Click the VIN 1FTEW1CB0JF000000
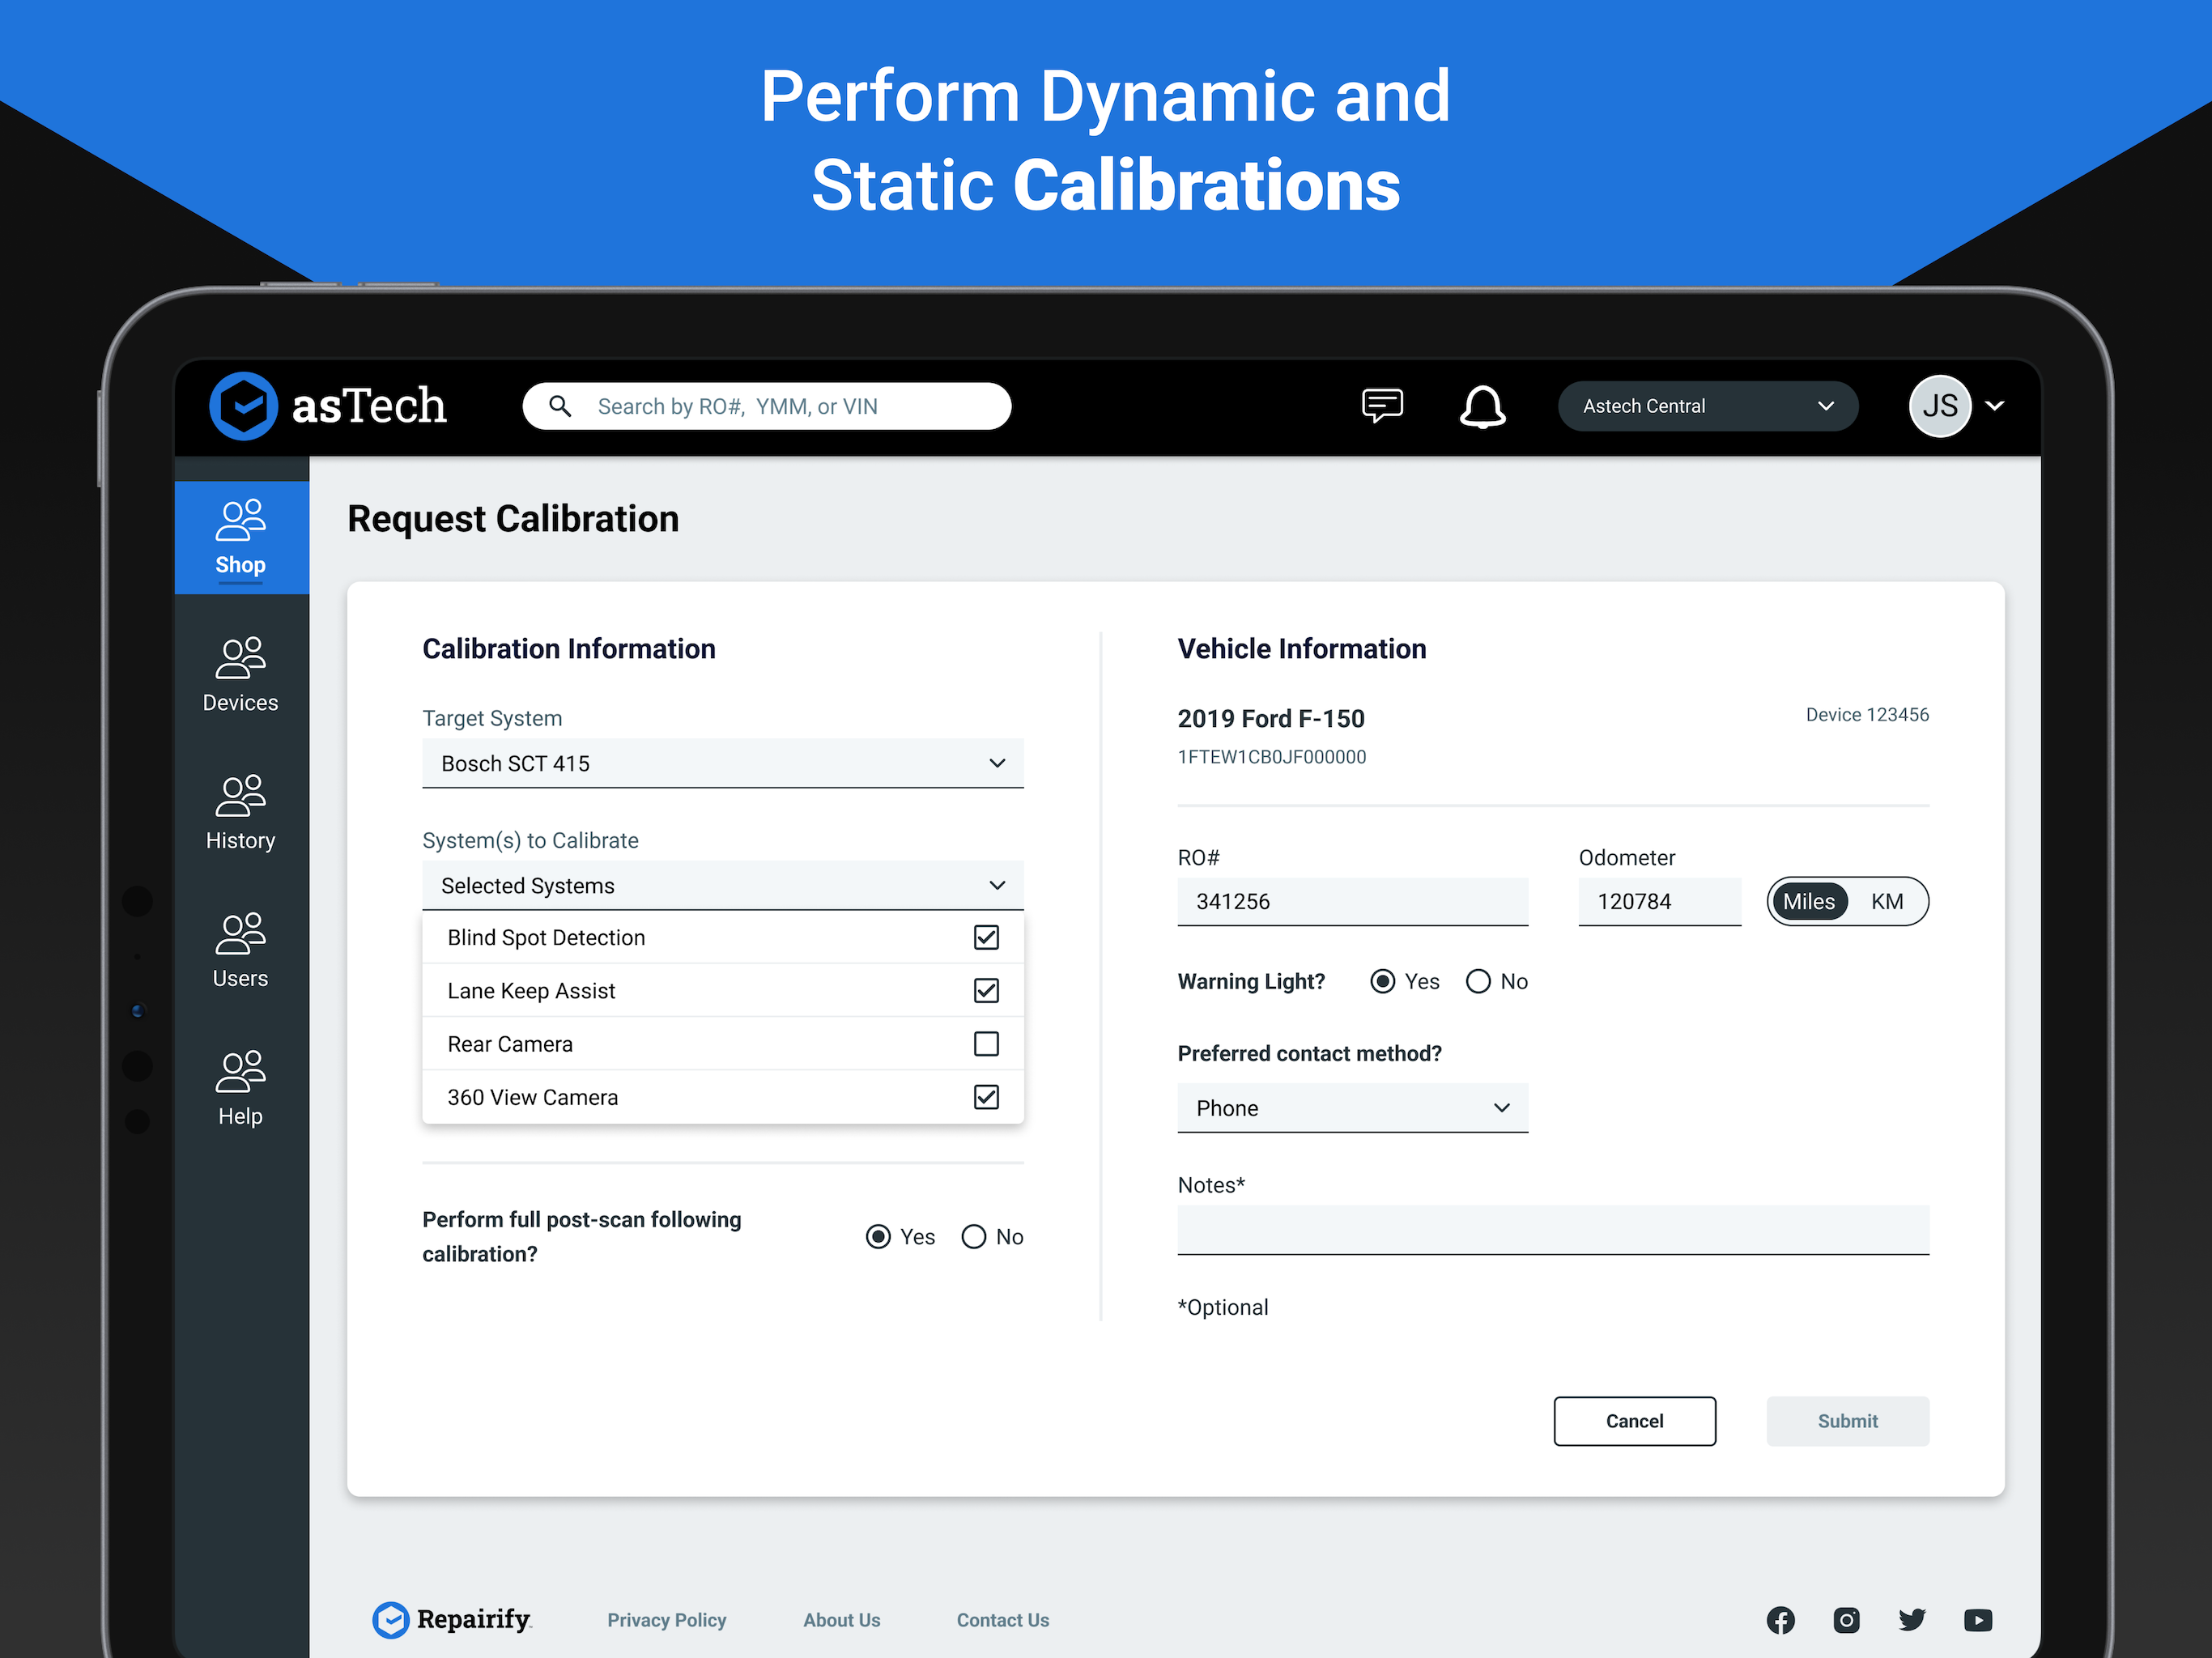This screenshot has height=1658, width=2212. pyautogui.click(x=1271, y=757)
